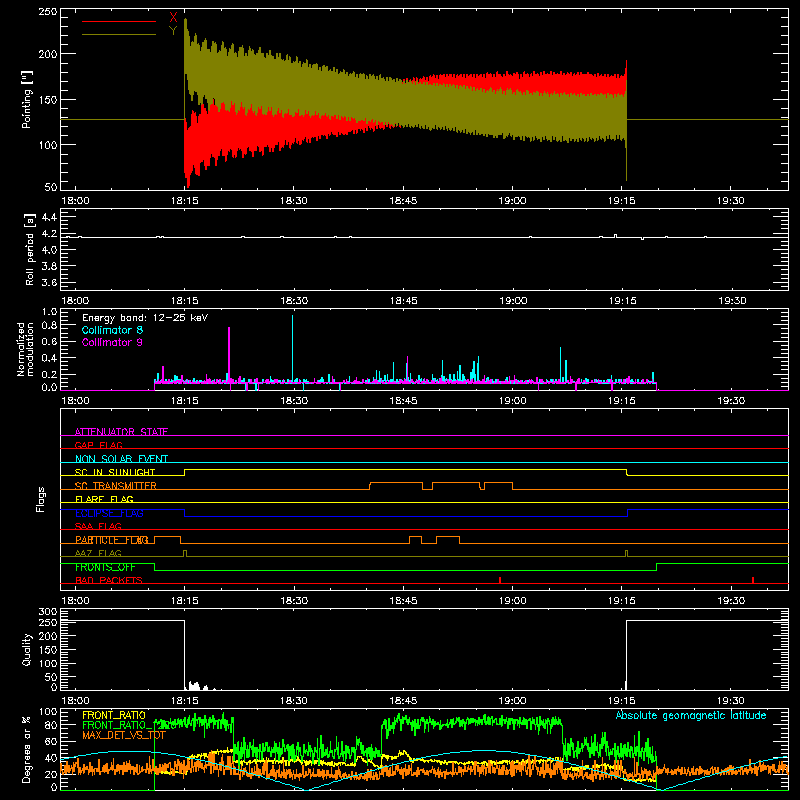Click the "Quality" vertical axis title
The height and width of the screenshot is (800, 800).
click(27, 649)
